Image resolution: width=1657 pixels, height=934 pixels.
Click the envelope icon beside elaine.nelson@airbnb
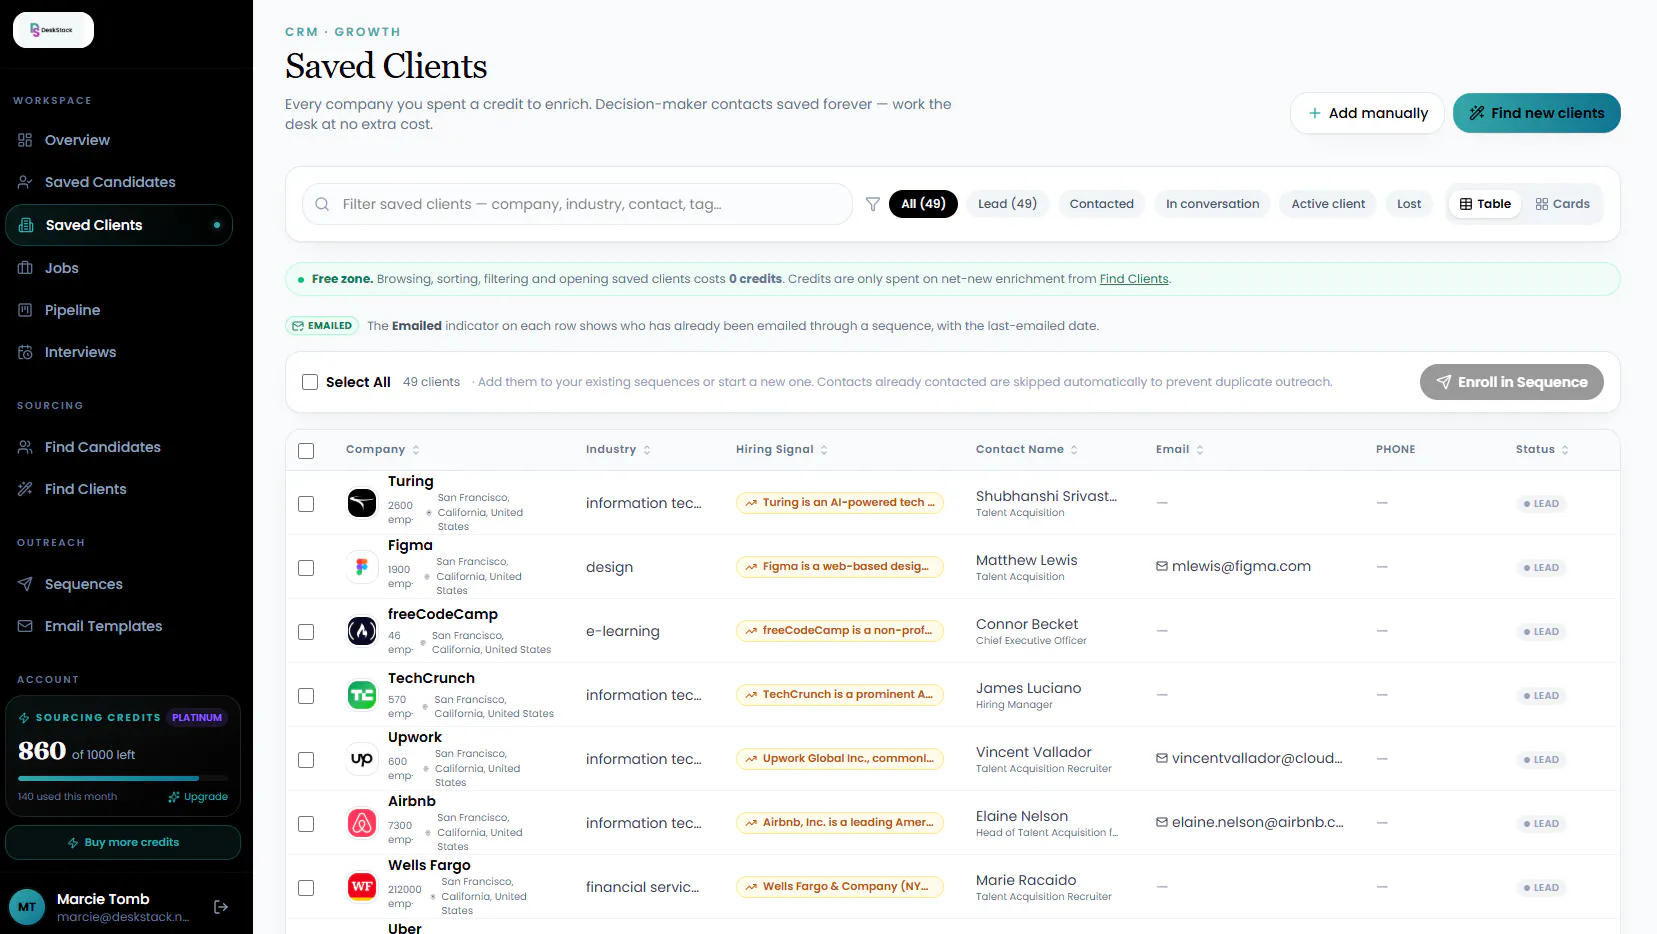click(x=1162, y=822)
